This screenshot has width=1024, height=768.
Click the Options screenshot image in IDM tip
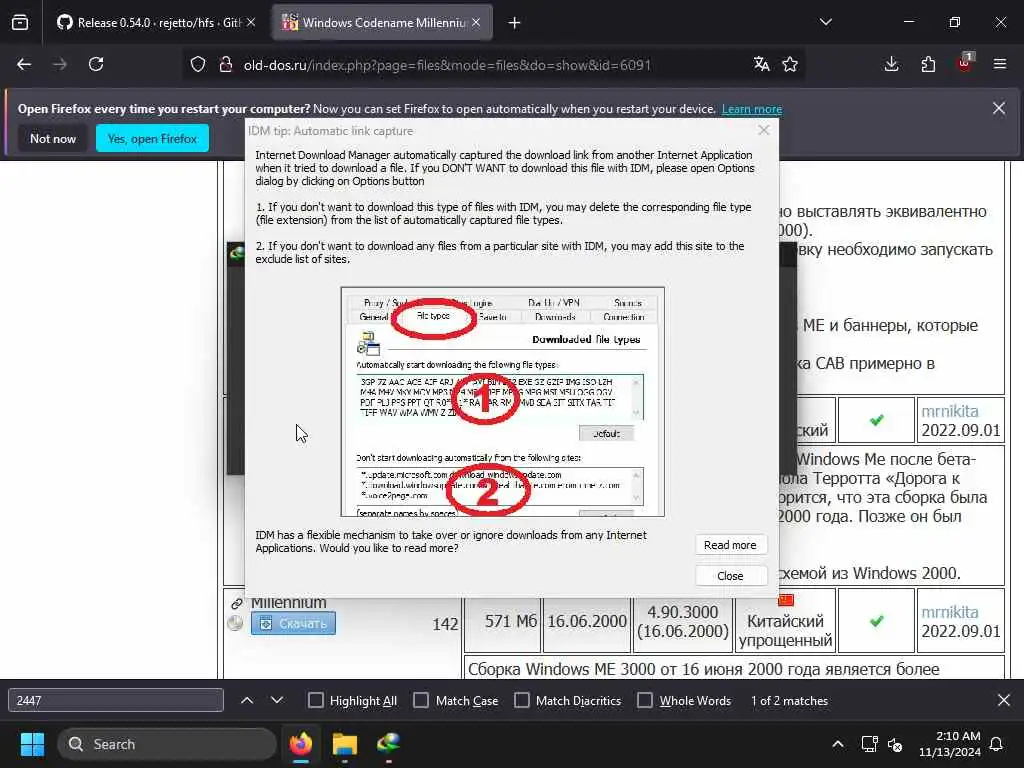pos(503,402)
